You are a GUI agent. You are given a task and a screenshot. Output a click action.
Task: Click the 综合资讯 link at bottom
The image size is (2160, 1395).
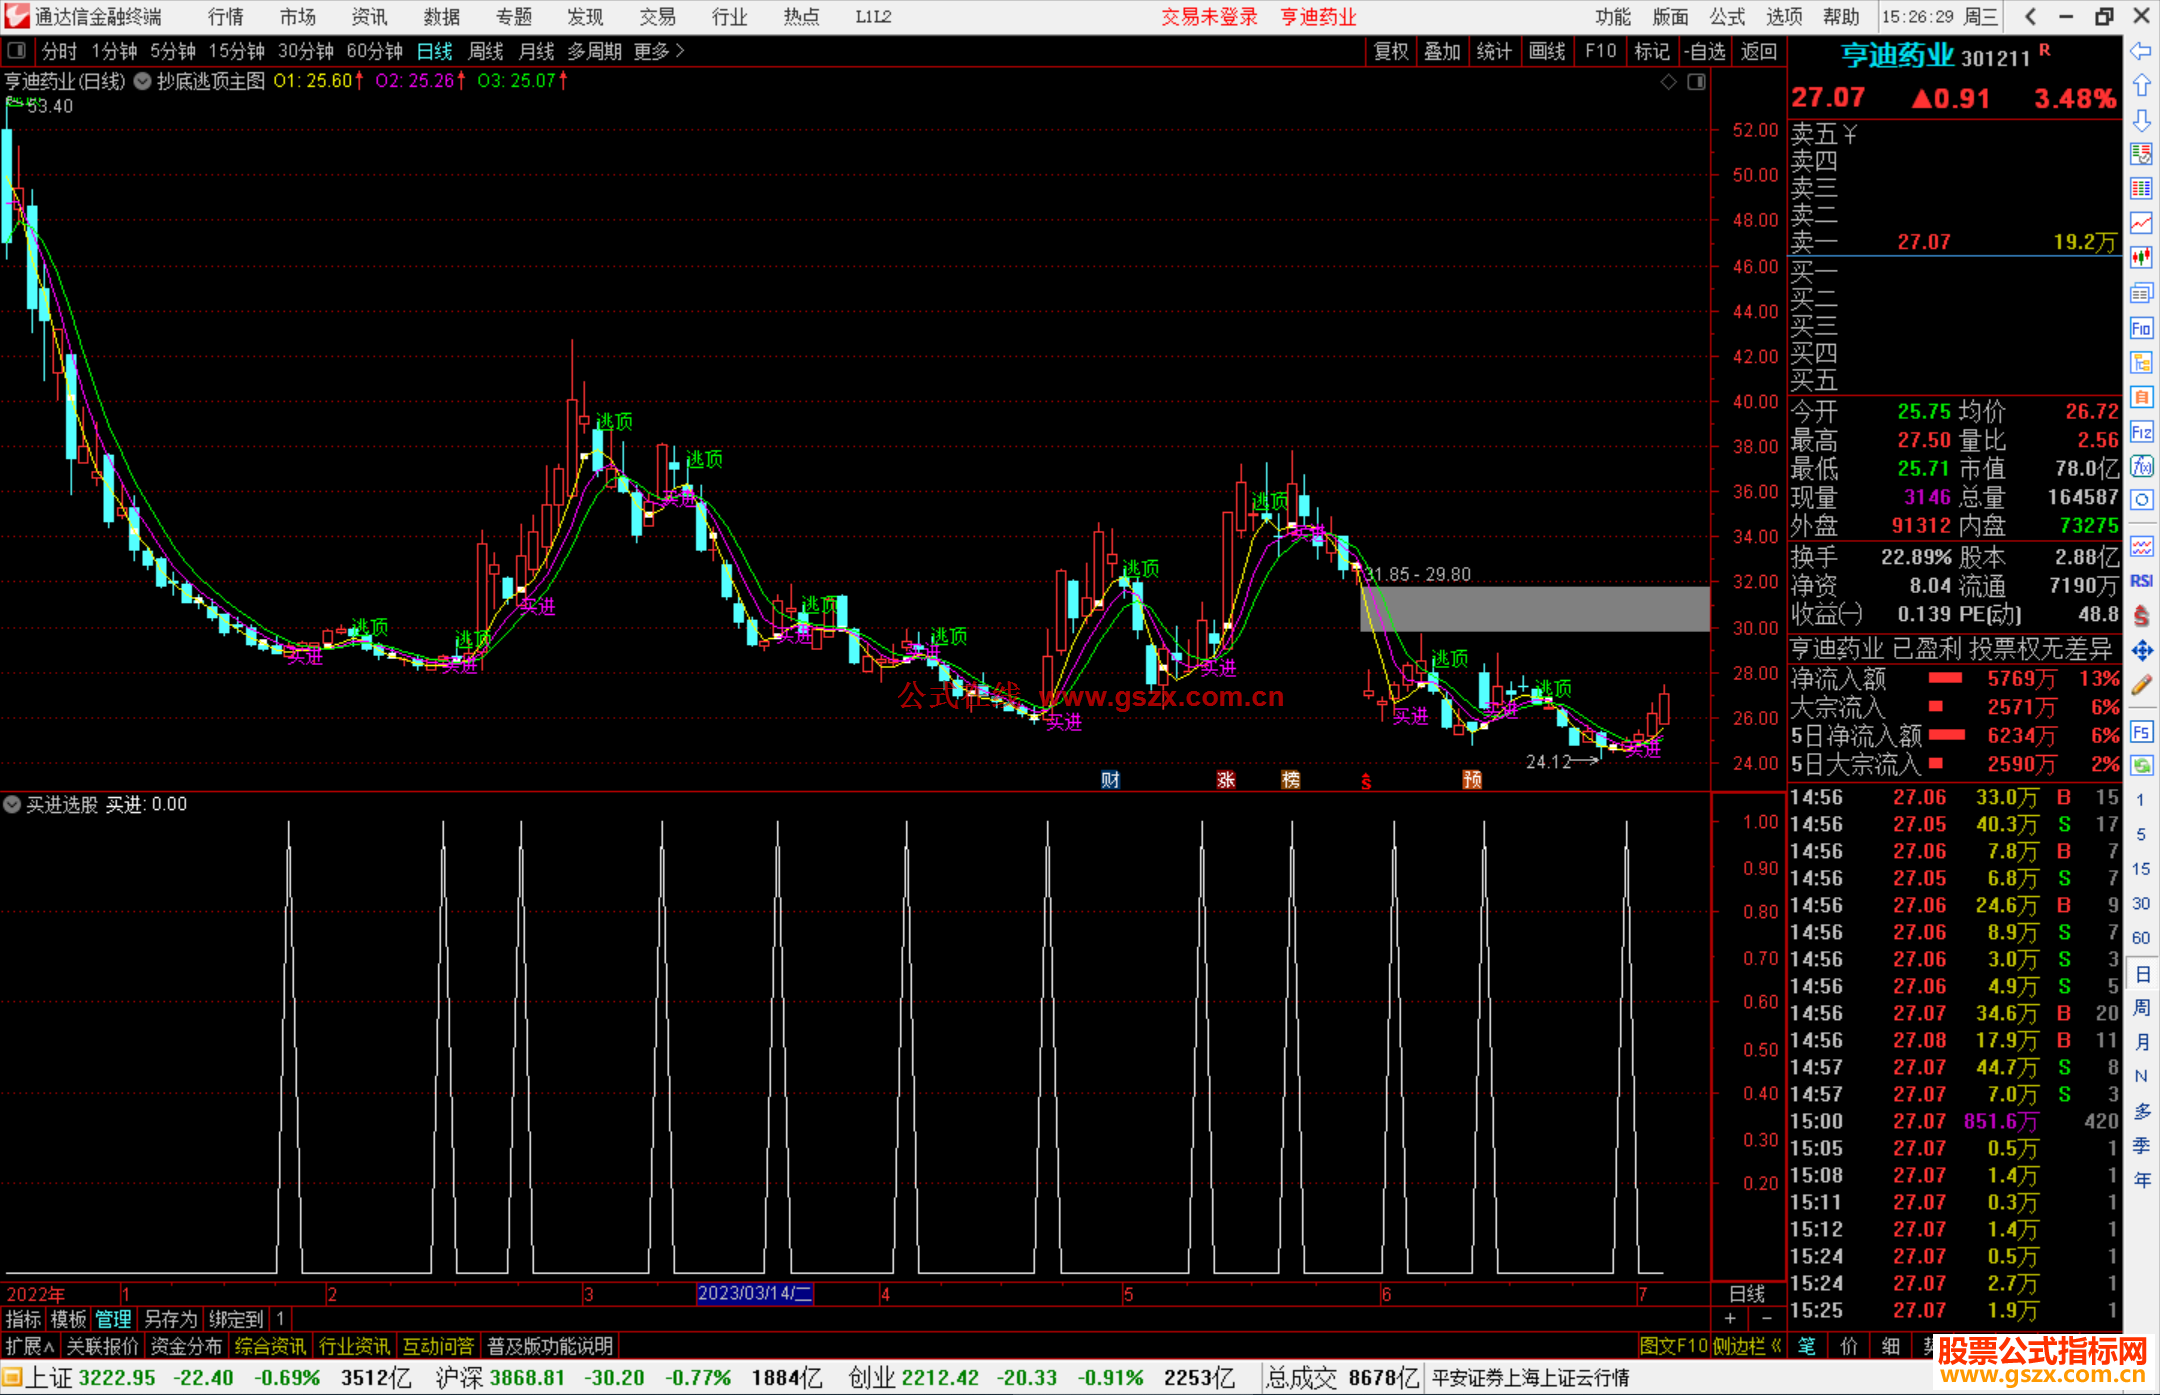(270, 1346)
